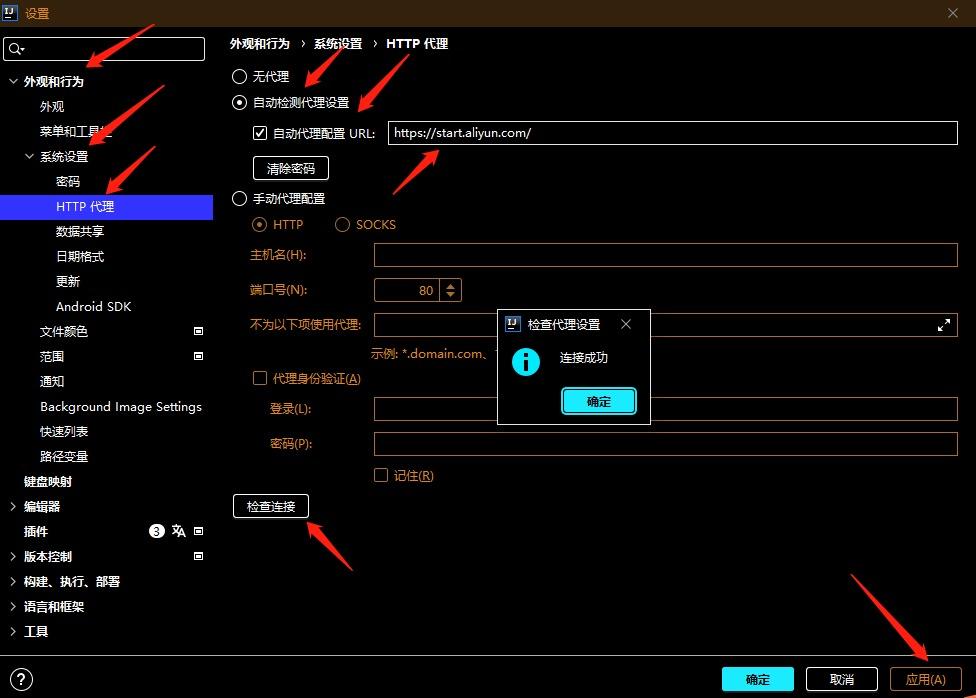Click the panel icon next to 范围
Viewport: 976px width, 698px height.
click(197, 356)
